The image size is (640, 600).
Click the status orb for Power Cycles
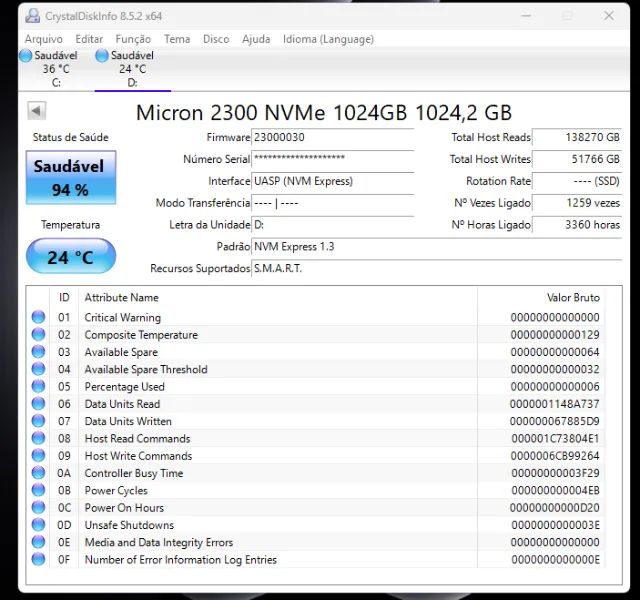(x=38, y=490)
